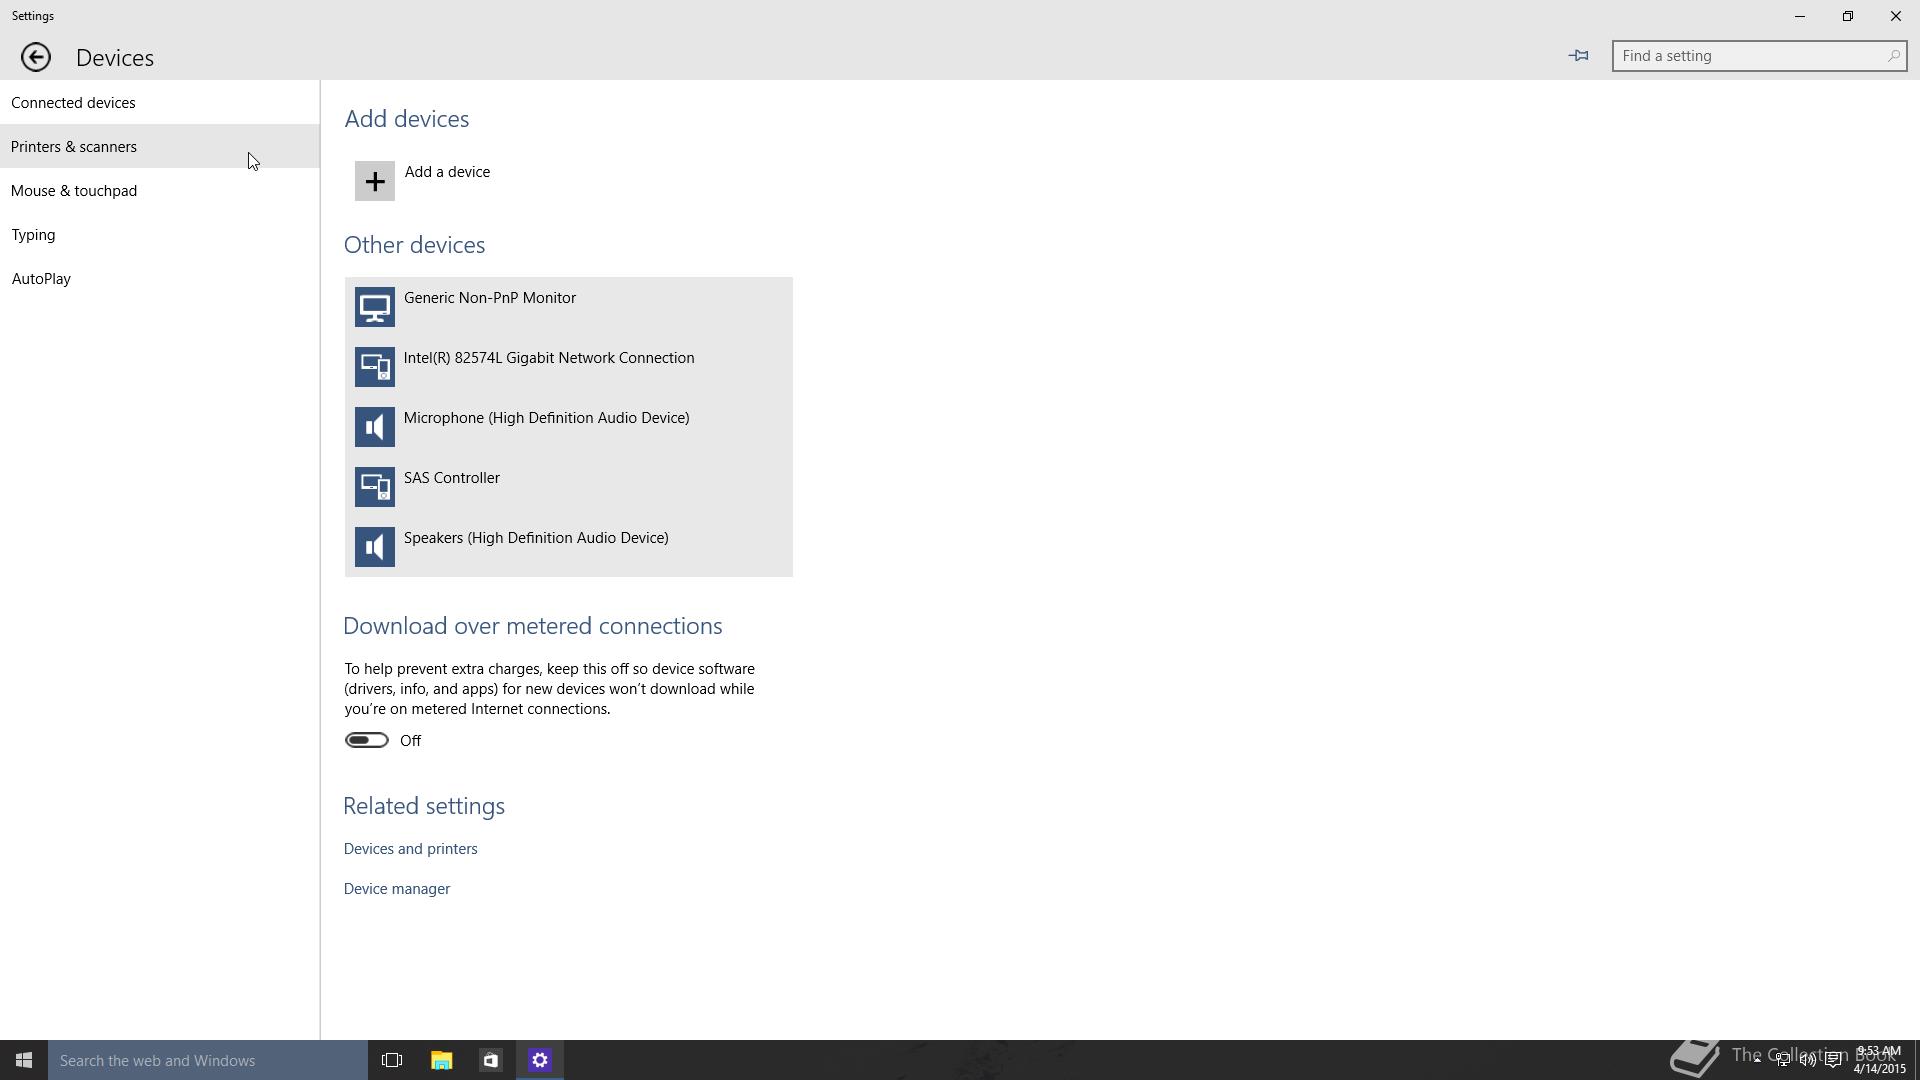Screen dimensions: 1920x1080
Task: Select the Speakers device icon
Action: coord(375,547)
